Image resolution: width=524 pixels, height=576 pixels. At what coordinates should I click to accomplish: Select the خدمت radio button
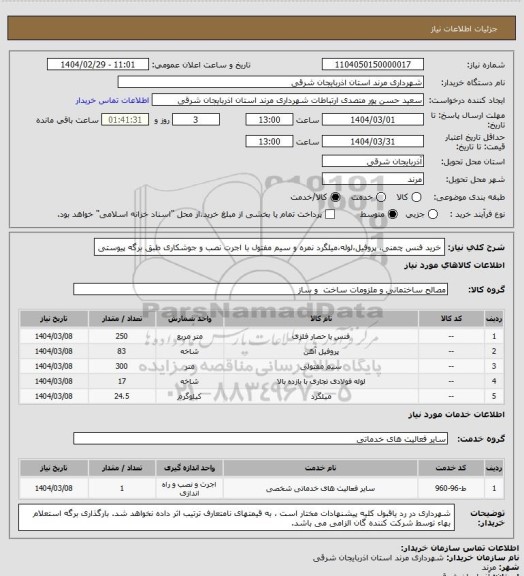click(x=381, y=197)
